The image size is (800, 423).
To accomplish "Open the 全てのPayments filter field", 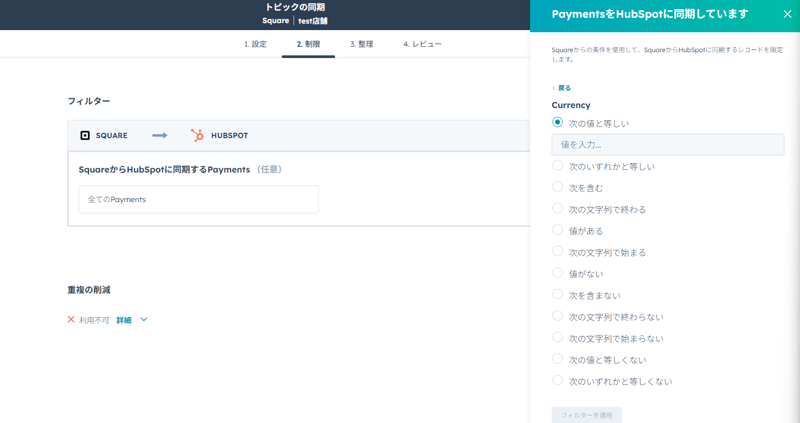I will (198, 199).
